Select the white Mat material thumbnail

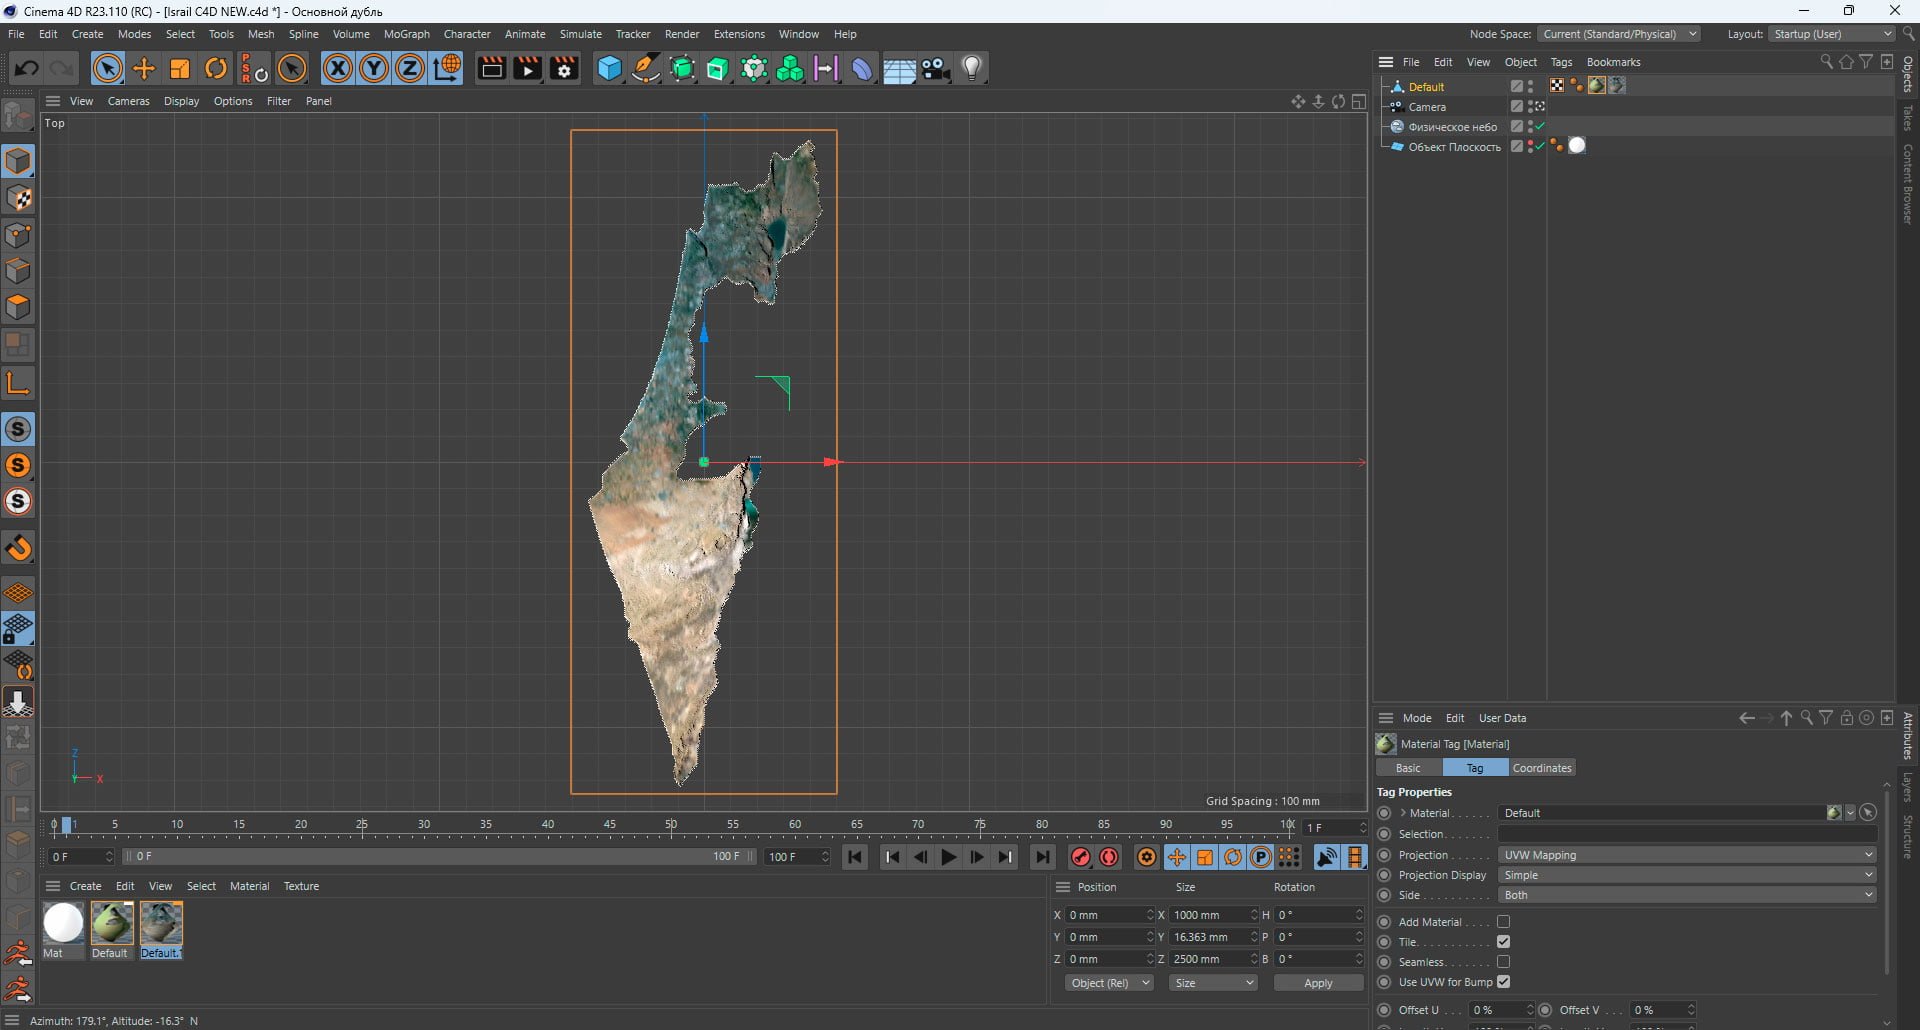click(63, 923)
